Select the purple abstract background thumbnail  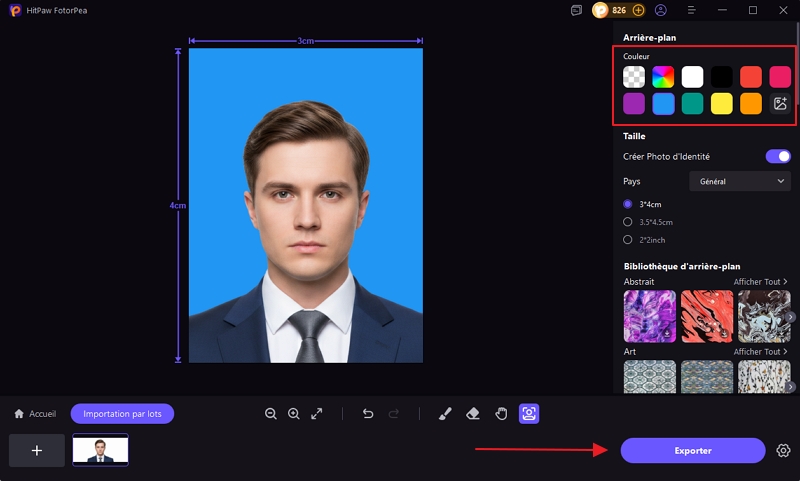pos(649,316)
